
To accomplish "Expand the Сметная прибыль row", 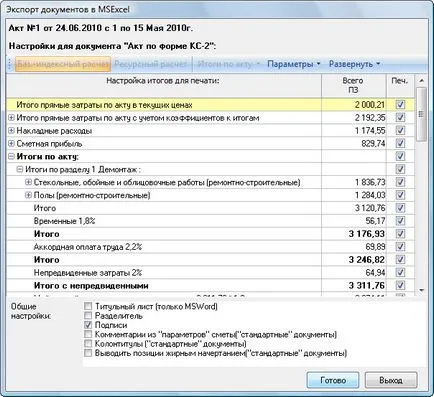I will point(11,144).
